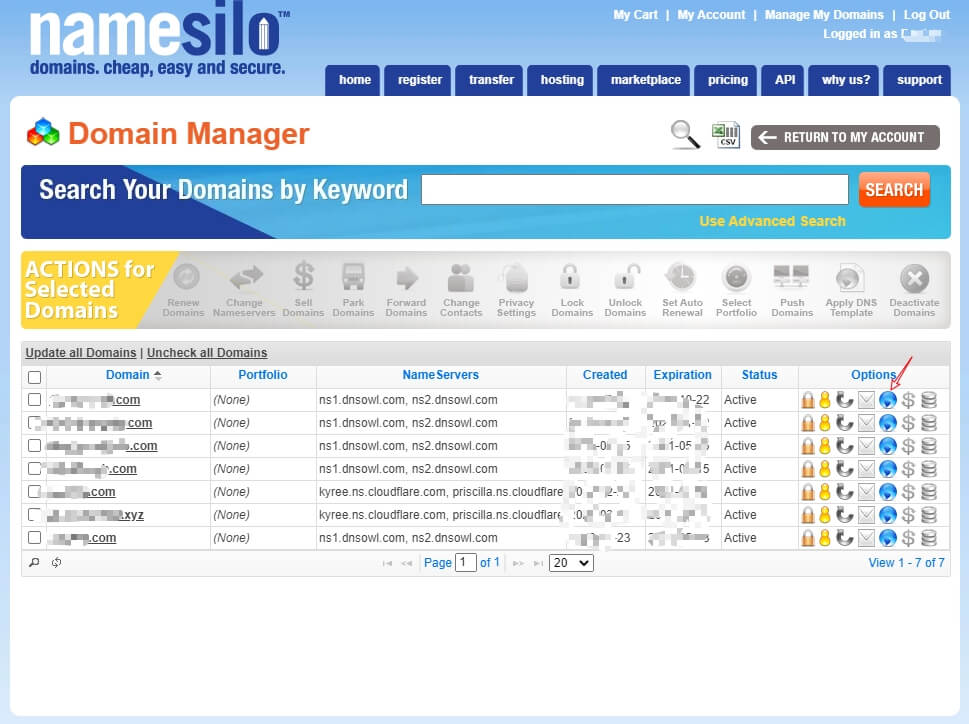Open the home navigation tab
Image resolution: width=969 pixels, height=724 pixels.
click(x=355, y=80)
